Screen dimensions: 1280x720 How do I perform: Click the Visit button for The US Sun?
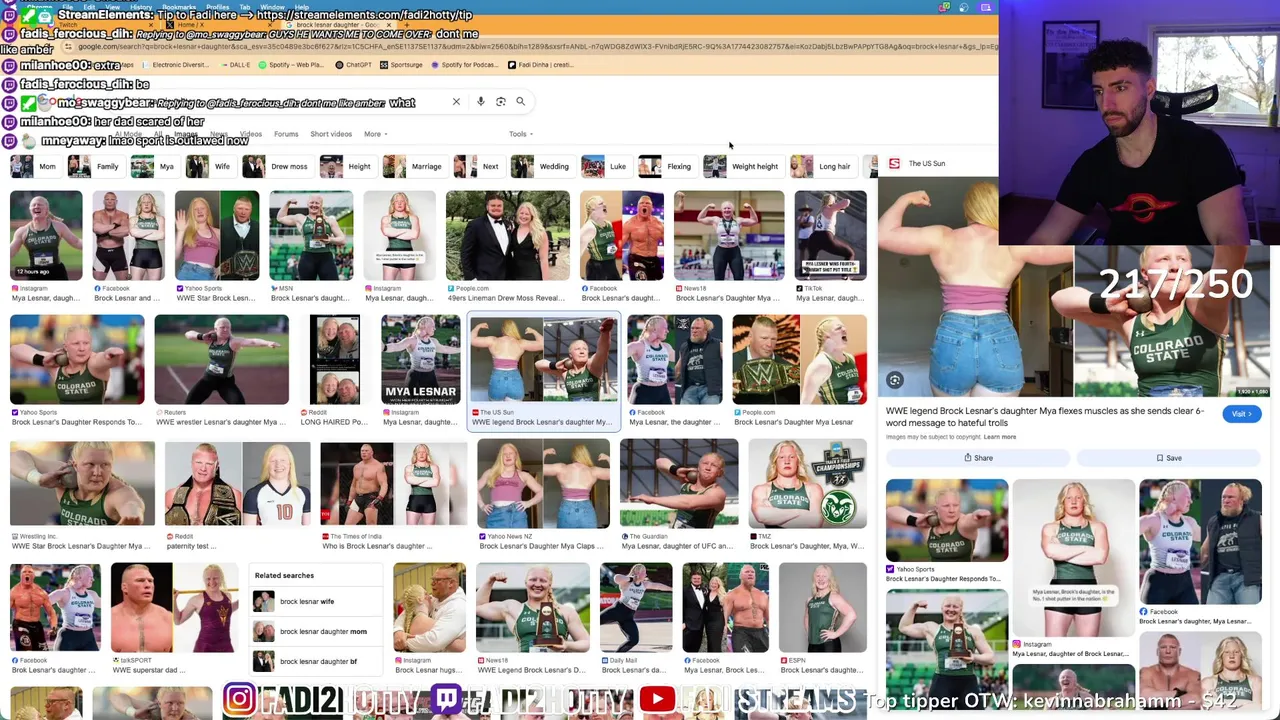[x=1241, y=414]
